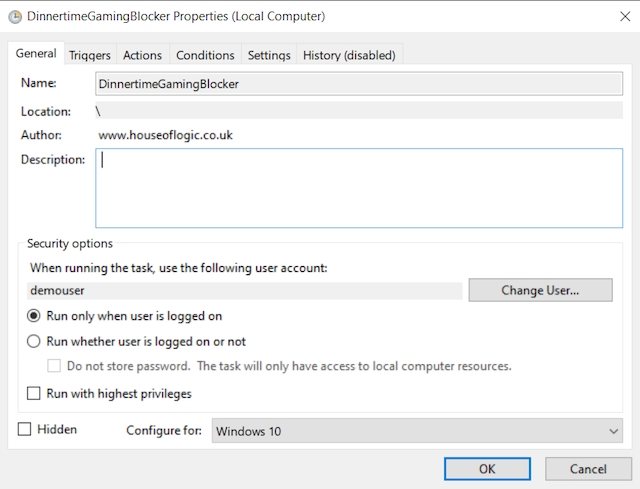Click Cancel to discard changes
Viewport: 640px width, 489px height.
588,469
